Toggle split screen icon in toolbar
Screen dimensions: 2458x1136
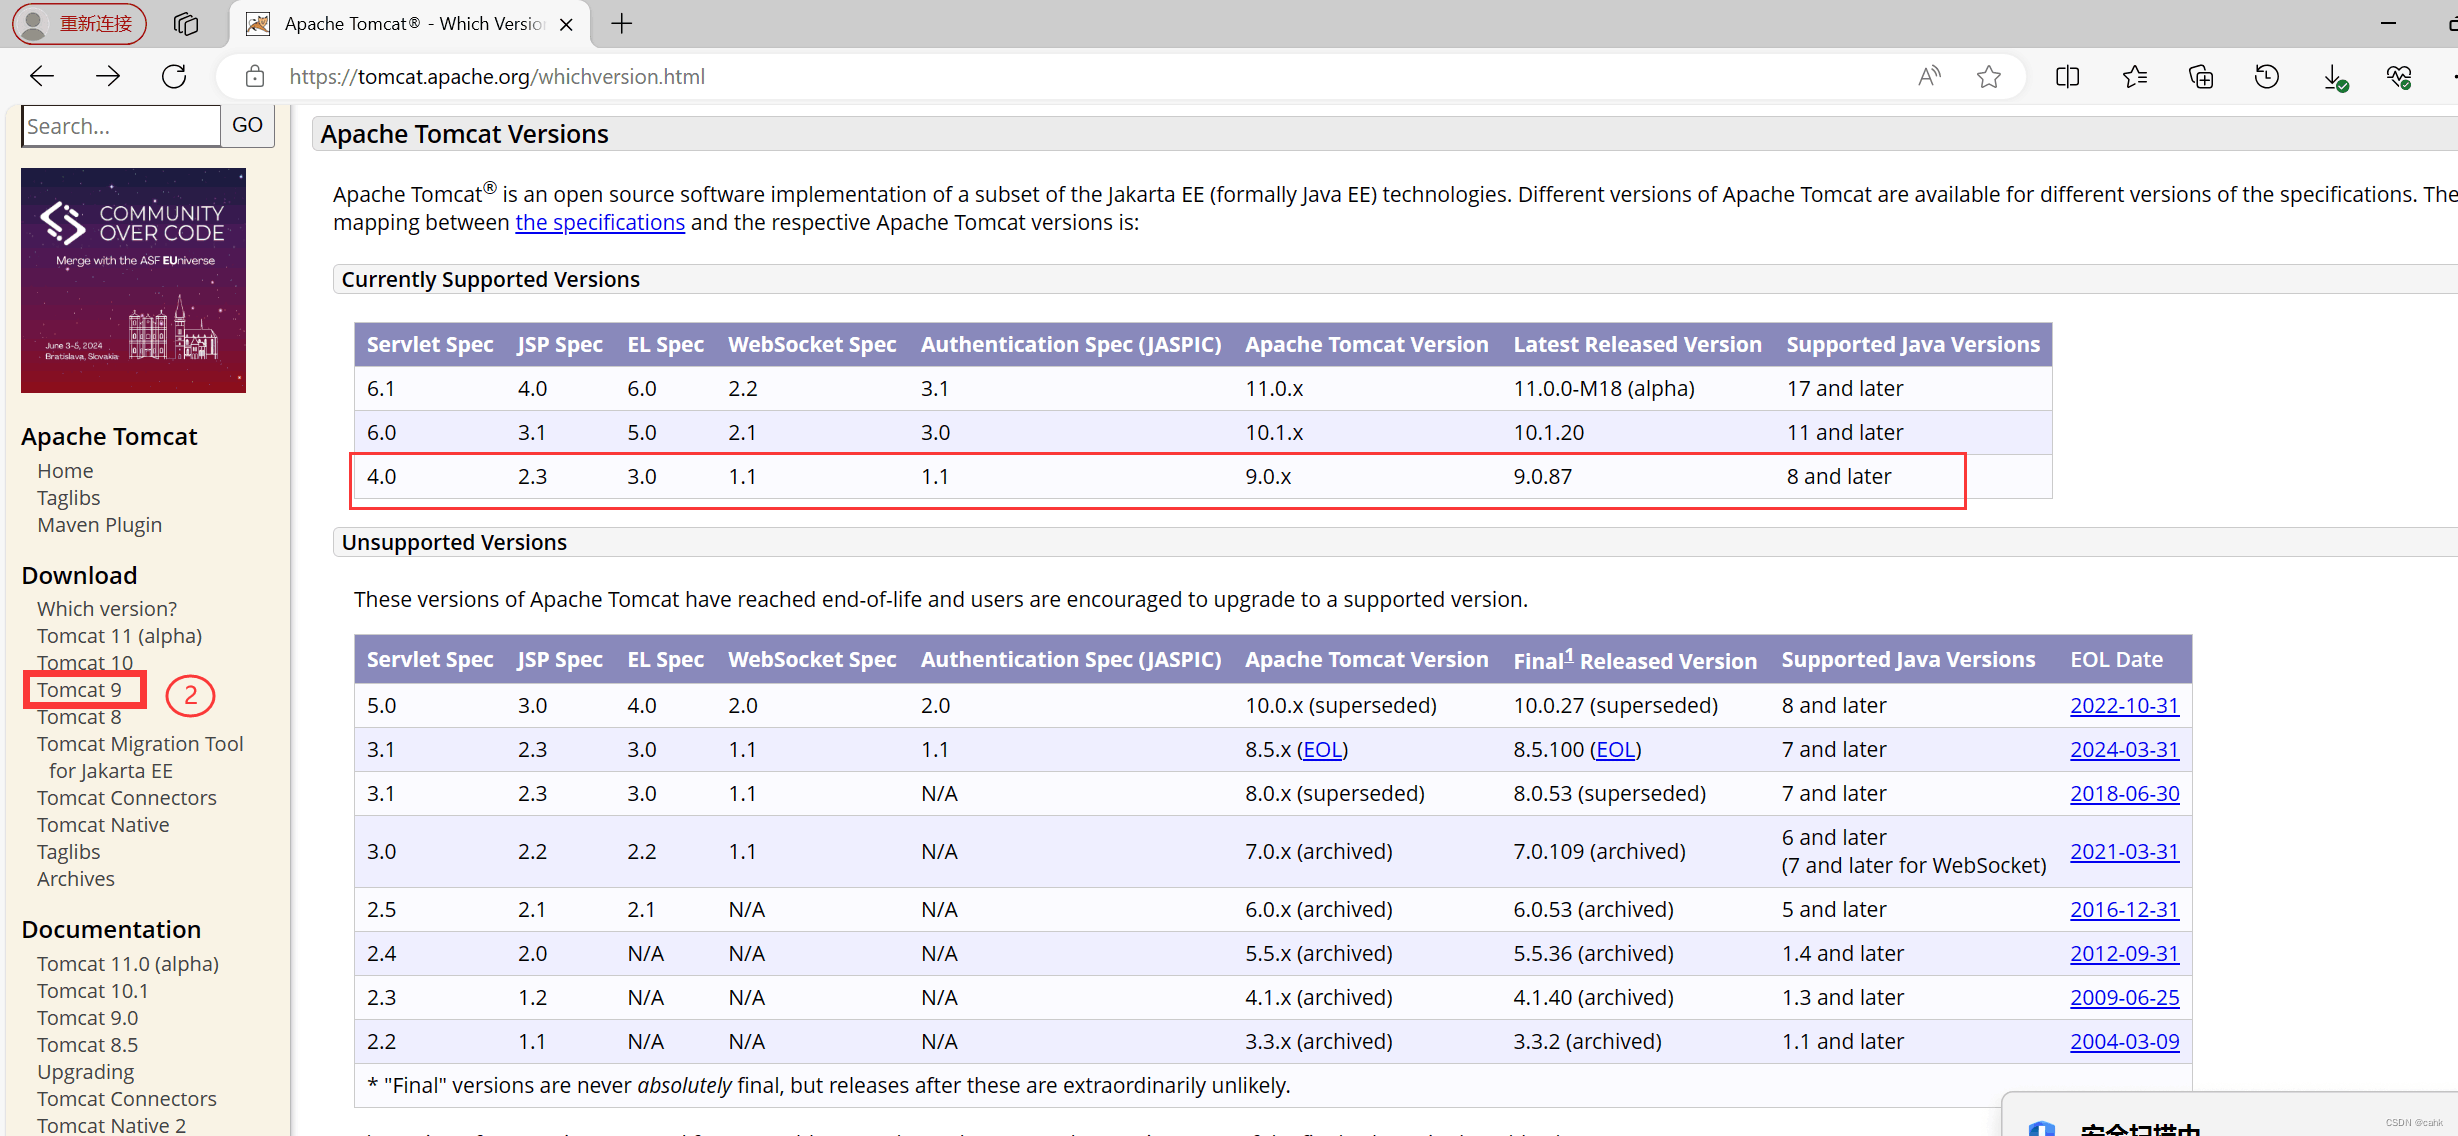click(2067, 76)
